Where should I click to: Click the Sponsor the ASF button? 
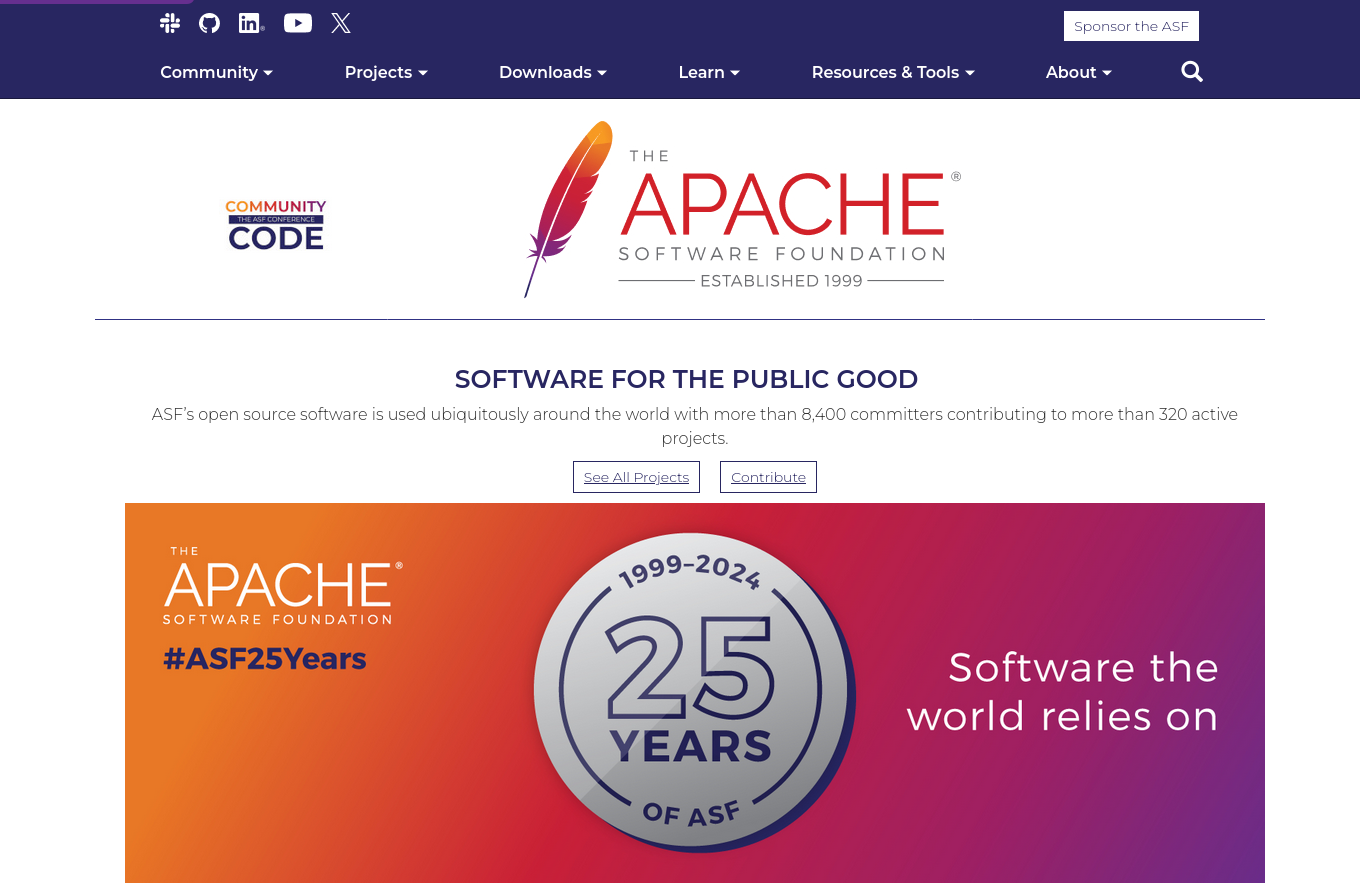[x=1131, y=26]
